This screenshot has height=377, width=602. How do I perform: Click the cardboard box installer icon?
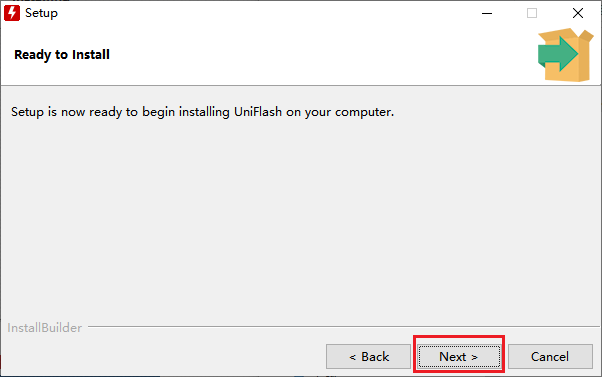pos(566,55)
